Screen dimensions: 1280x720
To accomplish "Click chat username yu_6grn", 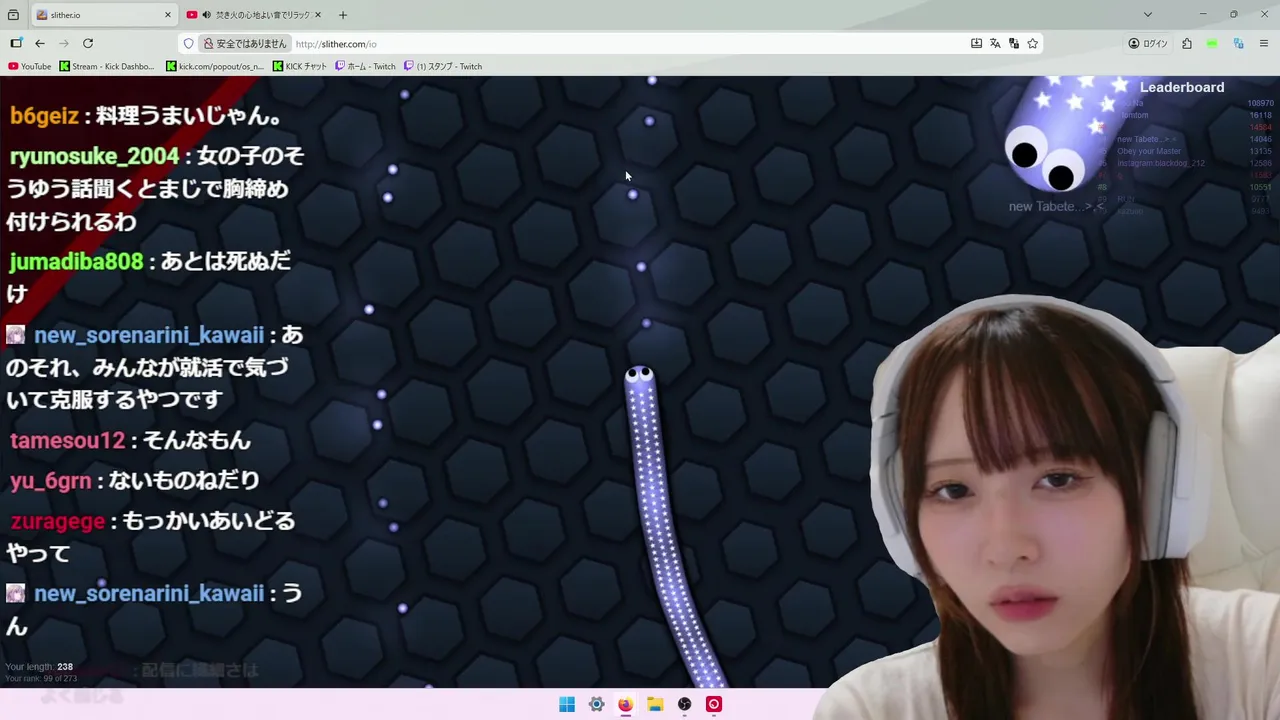I will 50,481.
